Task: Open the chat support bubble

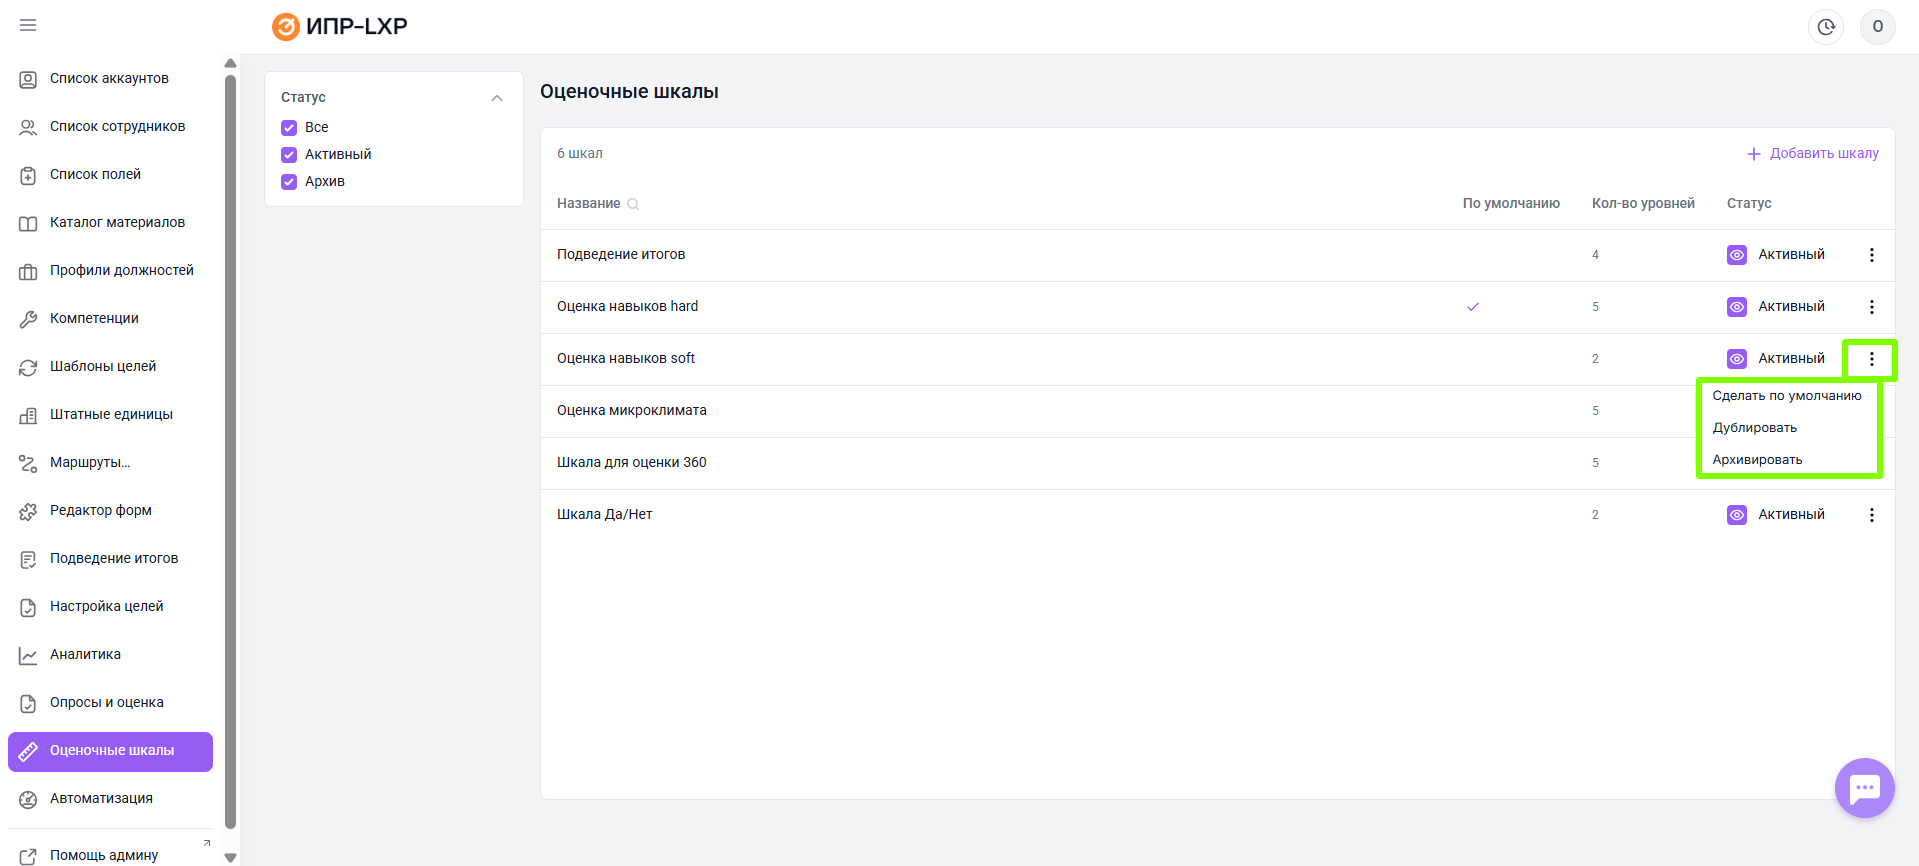Action: point(1865,788)
